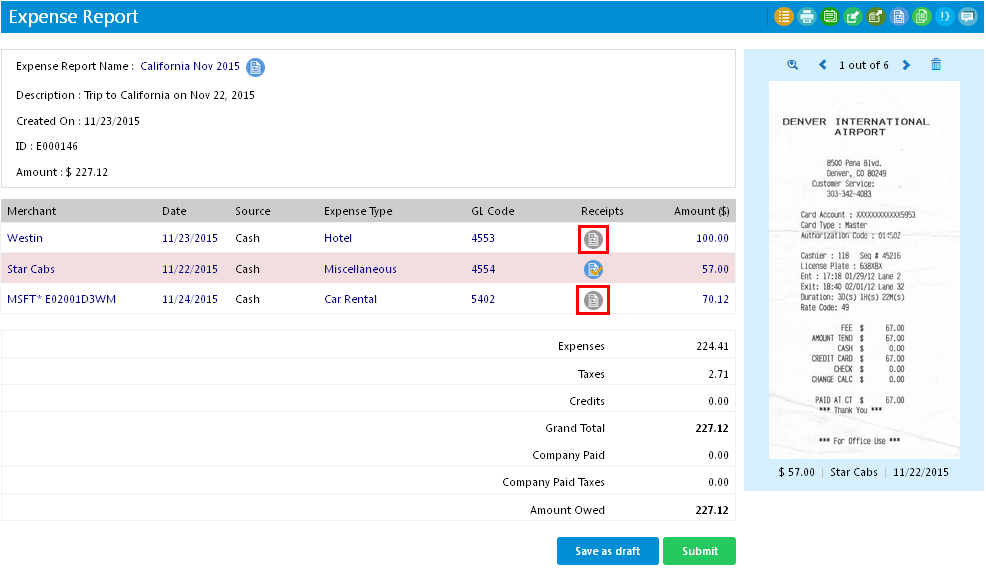Open the Star Cabs receipt icon
This screenshot has width=986, height=568.
coord(594,269)
